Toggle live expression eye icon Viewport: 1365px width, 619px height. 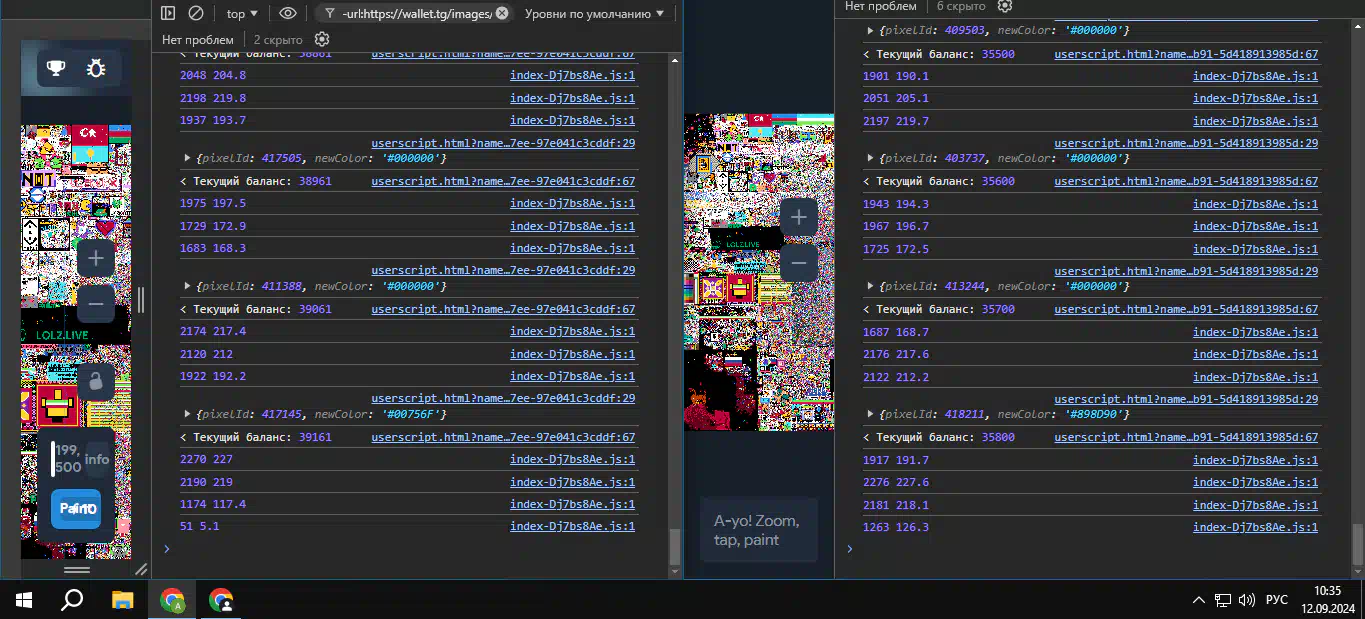point(288,13)
